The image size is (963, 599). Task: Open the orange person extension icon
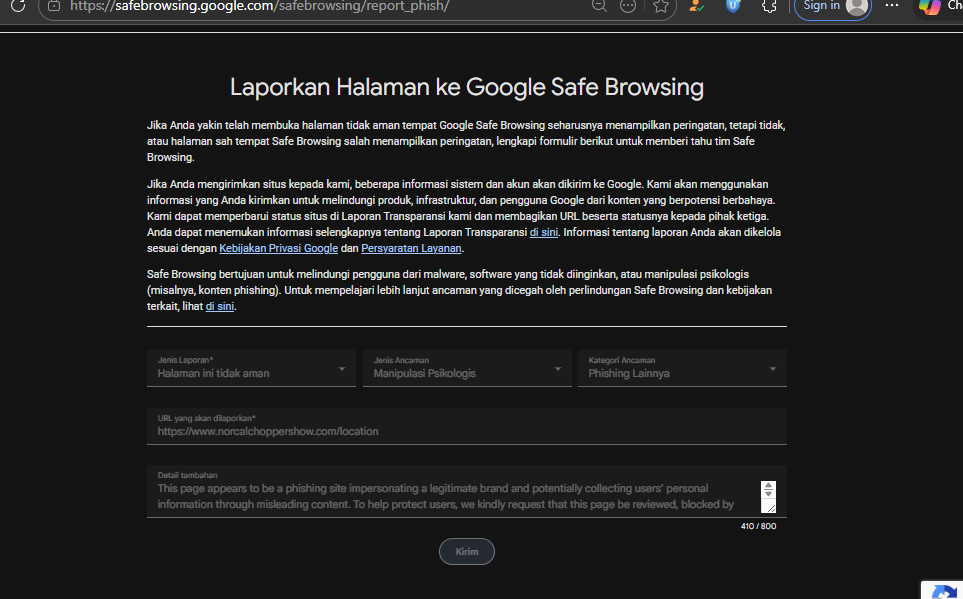[x=696, y=6]
